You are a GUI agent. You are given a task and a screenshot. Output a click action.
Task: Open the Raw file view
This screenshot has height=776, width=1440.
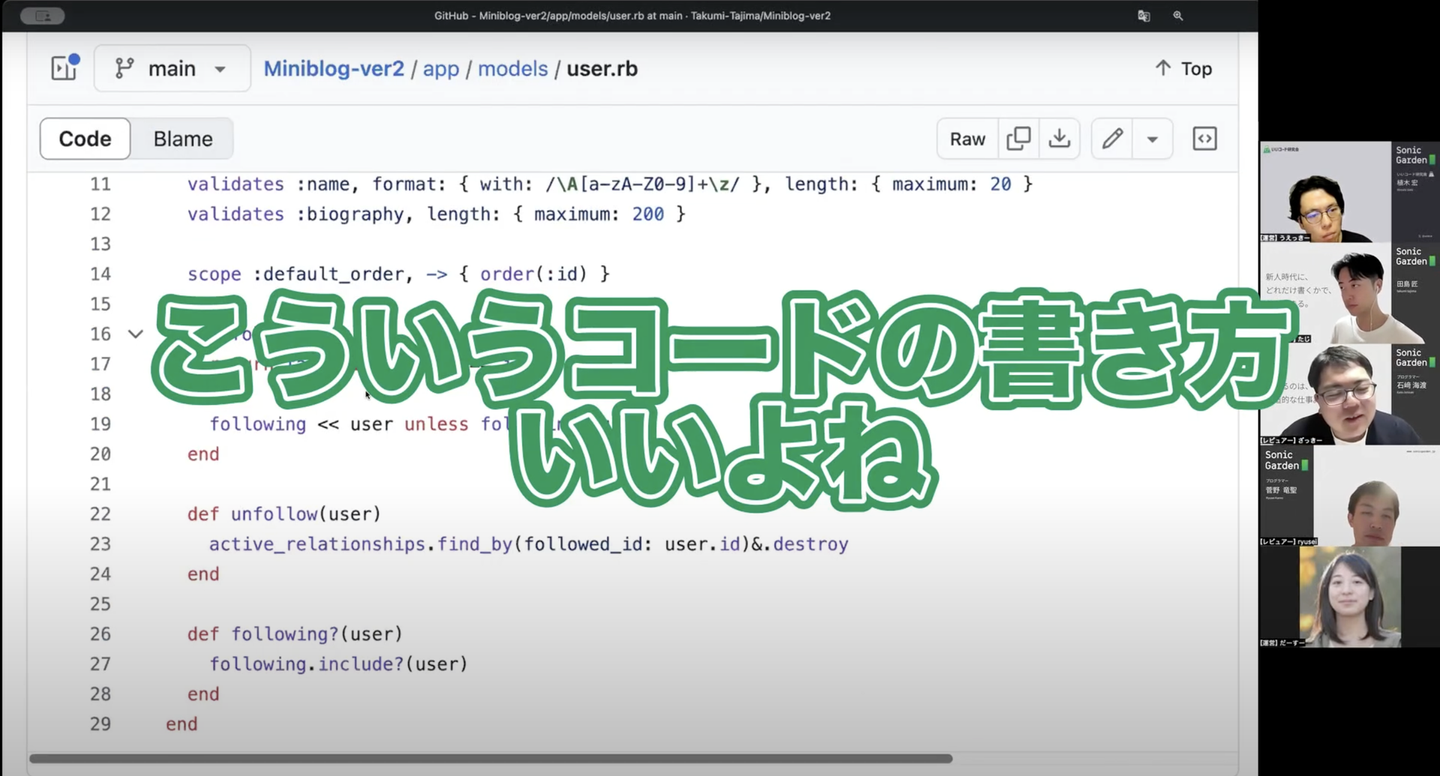[x=967, y=139]
